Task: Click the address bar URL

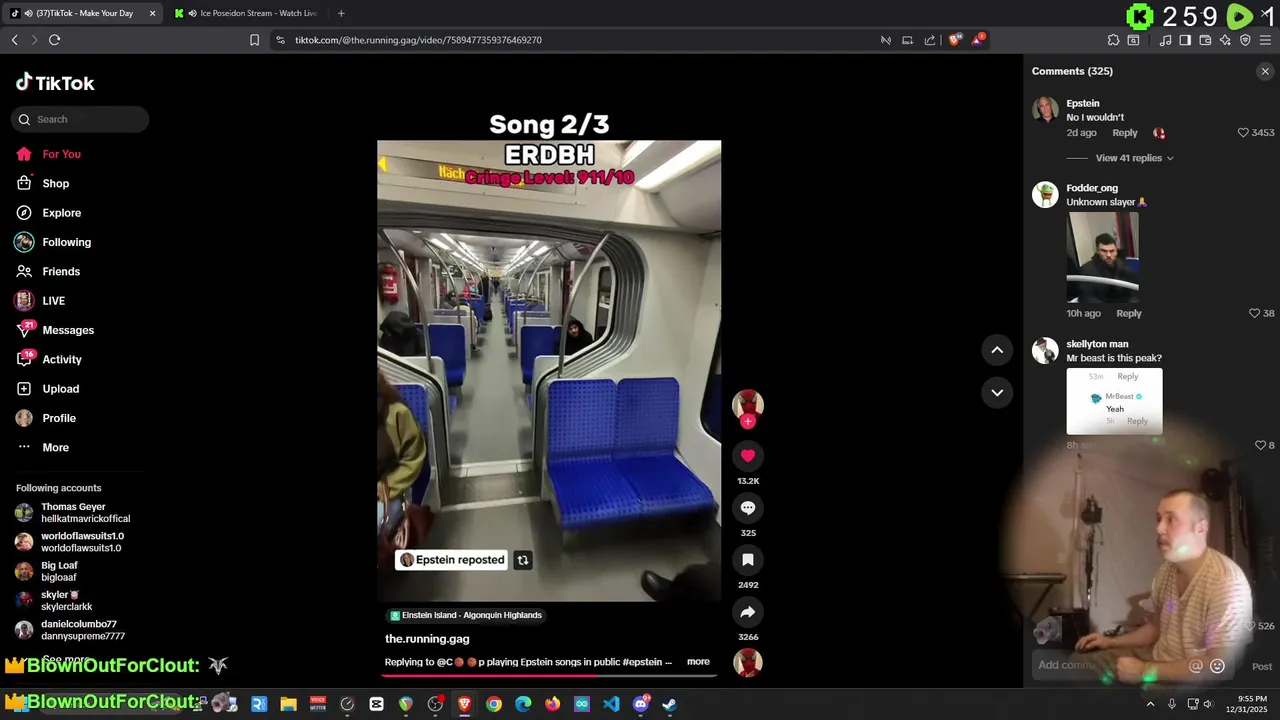Action: coord(418,40)
